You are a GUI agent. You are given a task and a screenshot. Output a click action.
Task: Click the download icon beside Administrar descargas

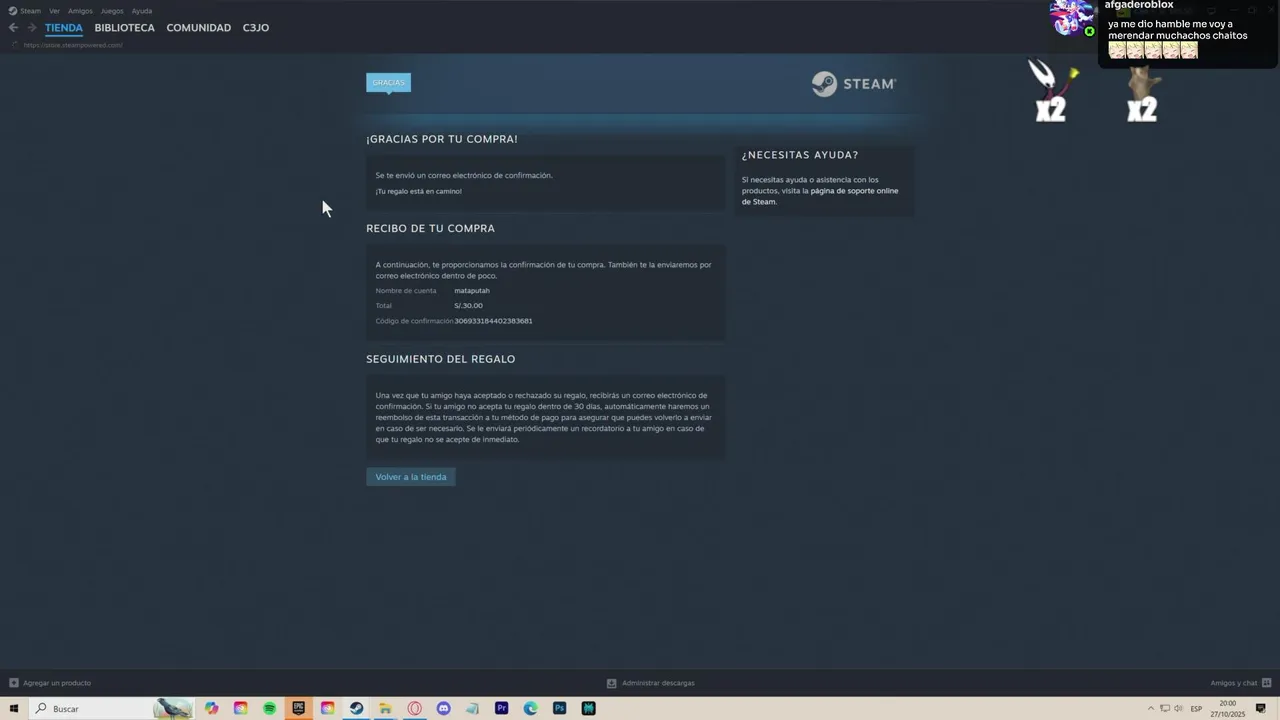(x=612, y=683)
